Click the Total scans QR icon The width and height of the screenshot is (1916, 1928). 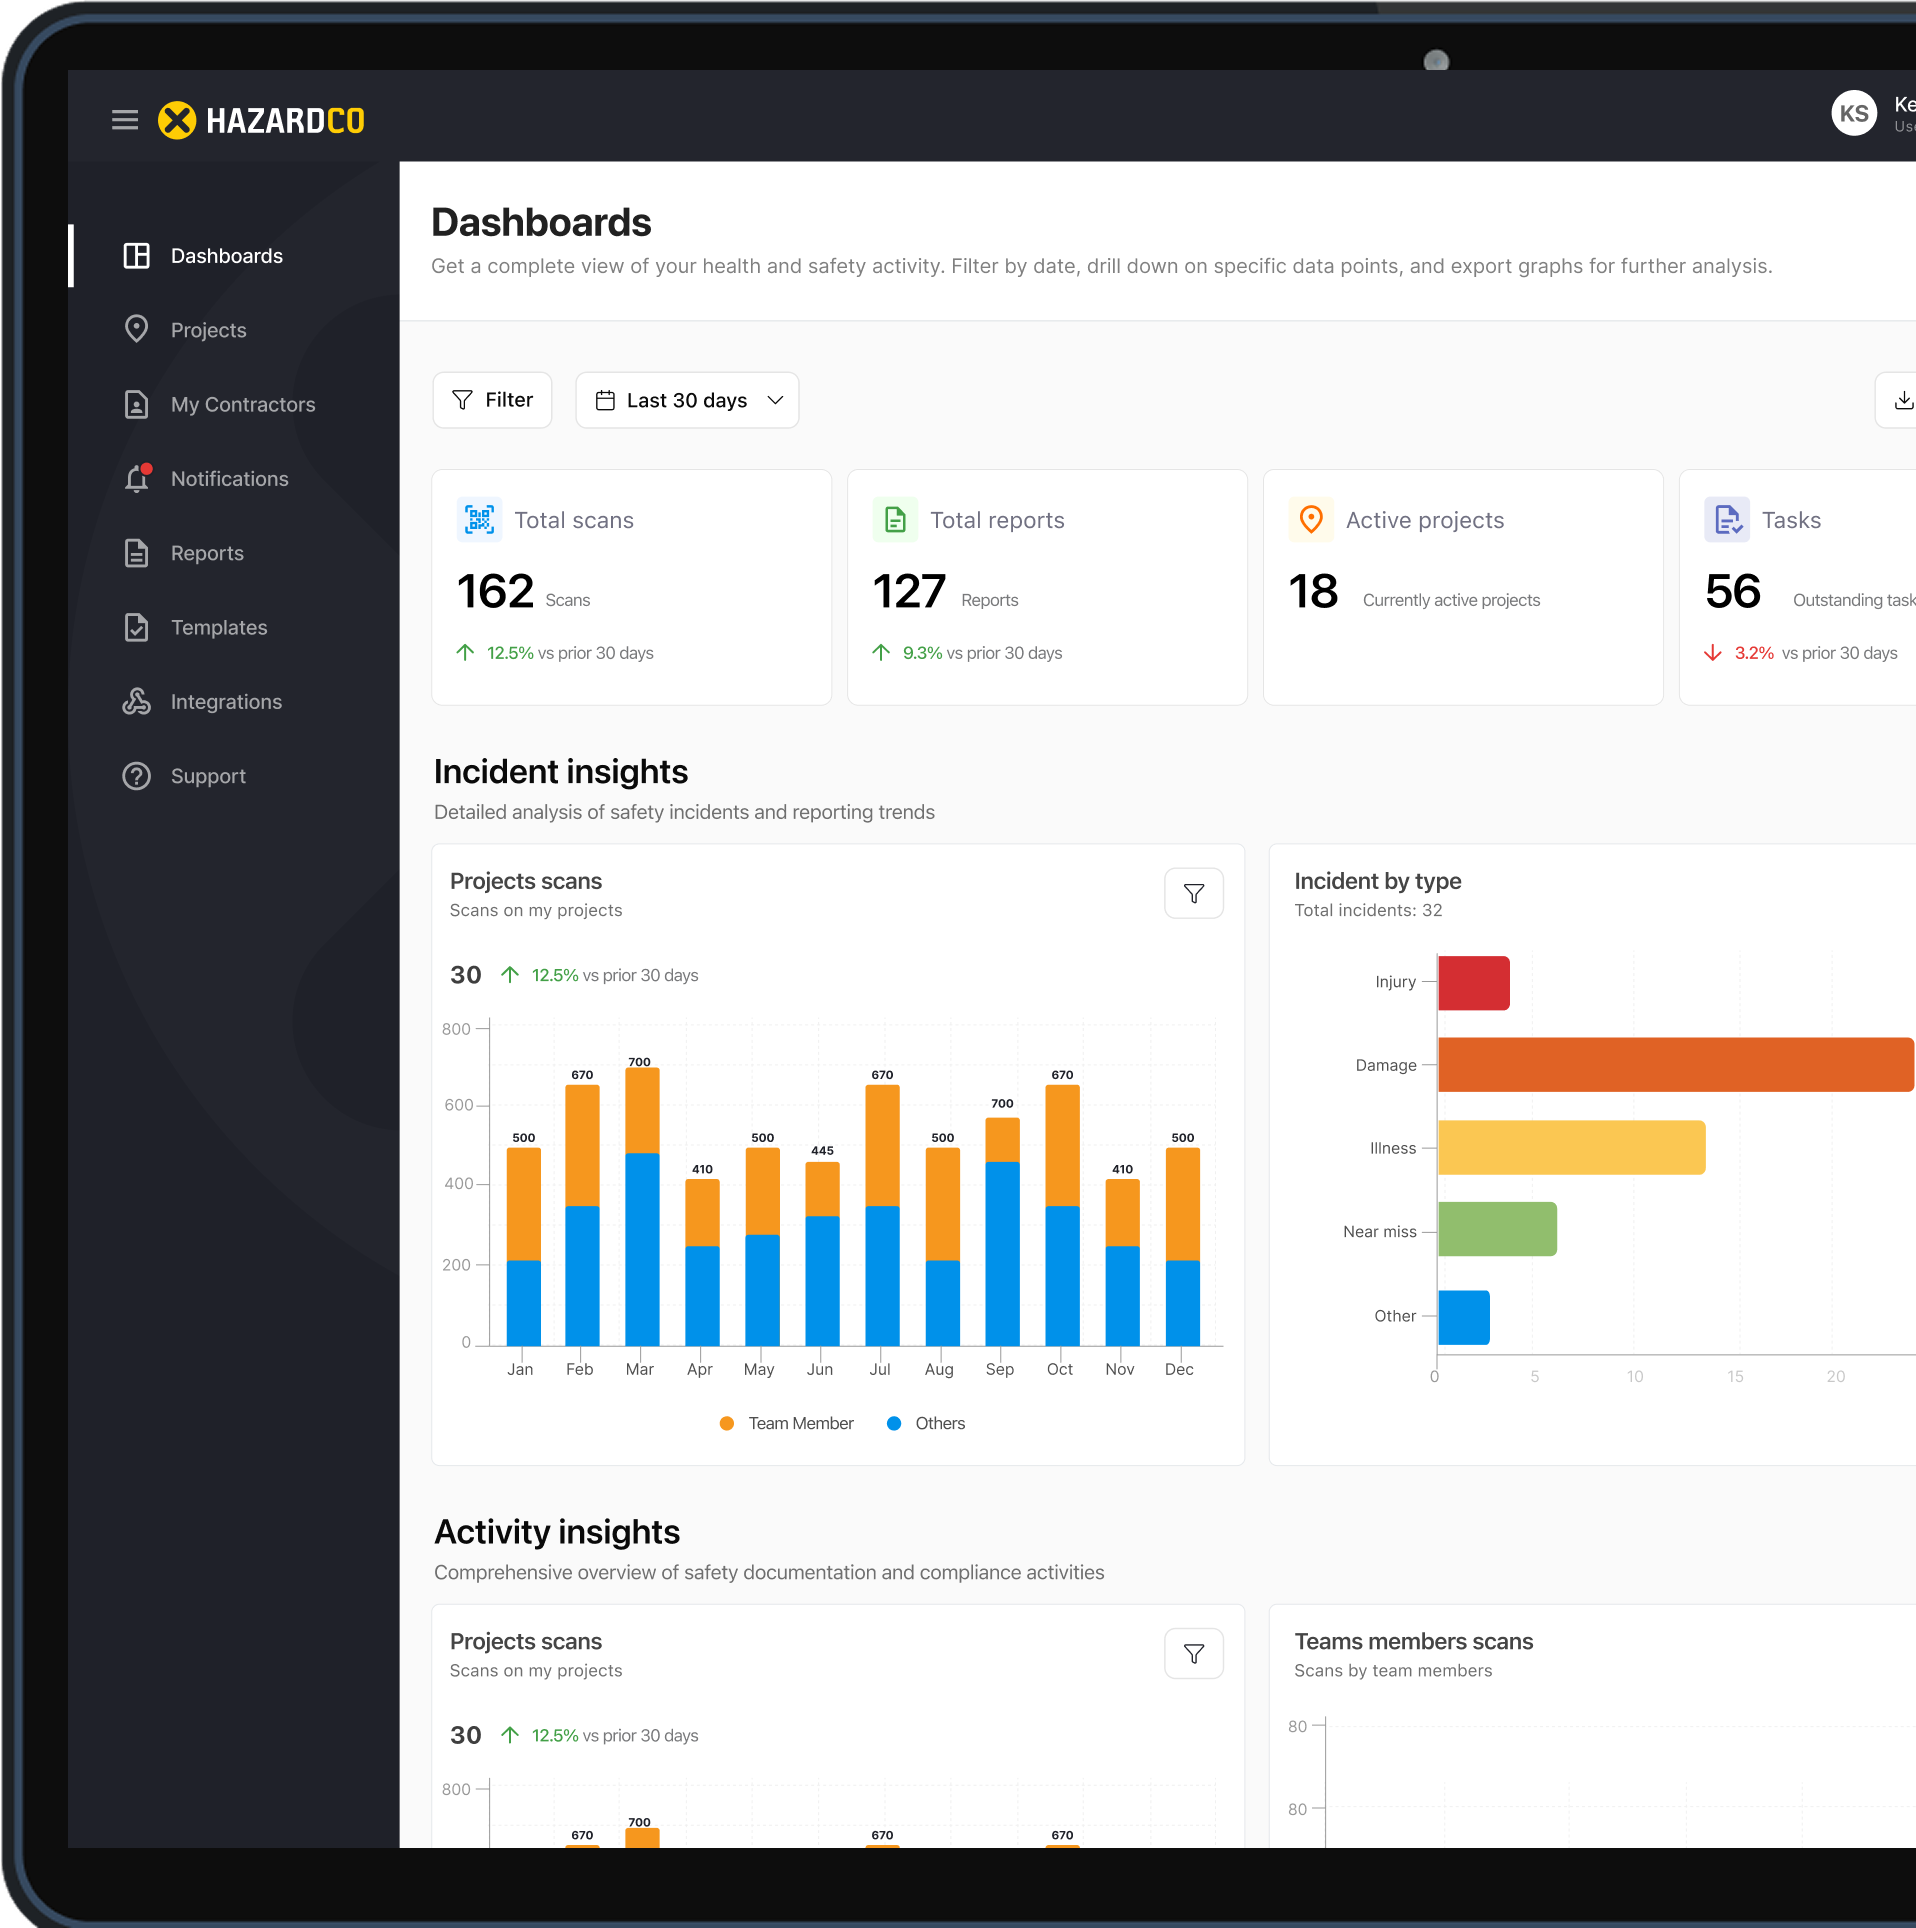click(479, 520)
